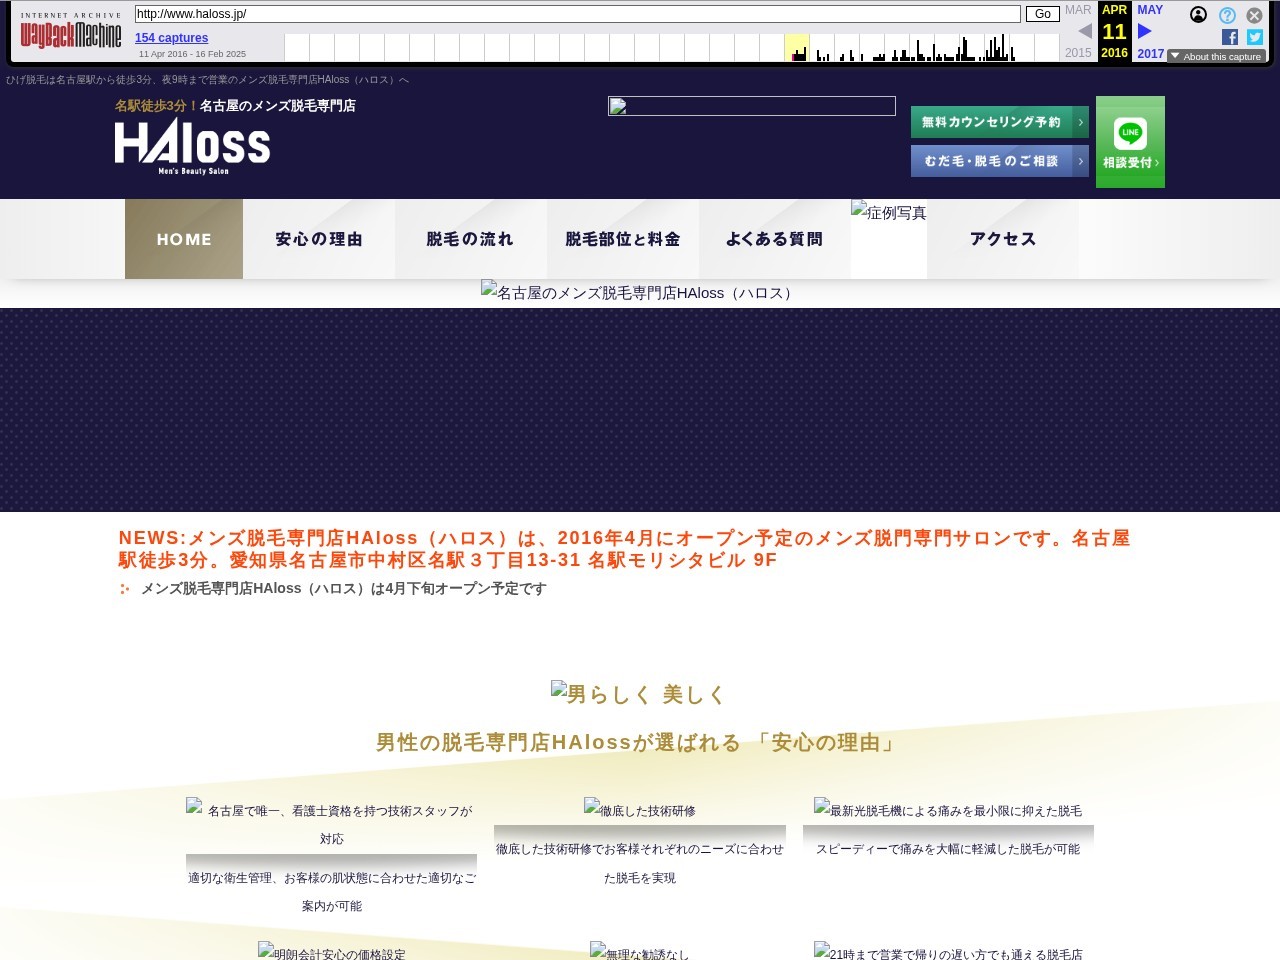Click the HAloss logo
The height and width of the screenshot is (960, 1280).
(x=192, y=146)
